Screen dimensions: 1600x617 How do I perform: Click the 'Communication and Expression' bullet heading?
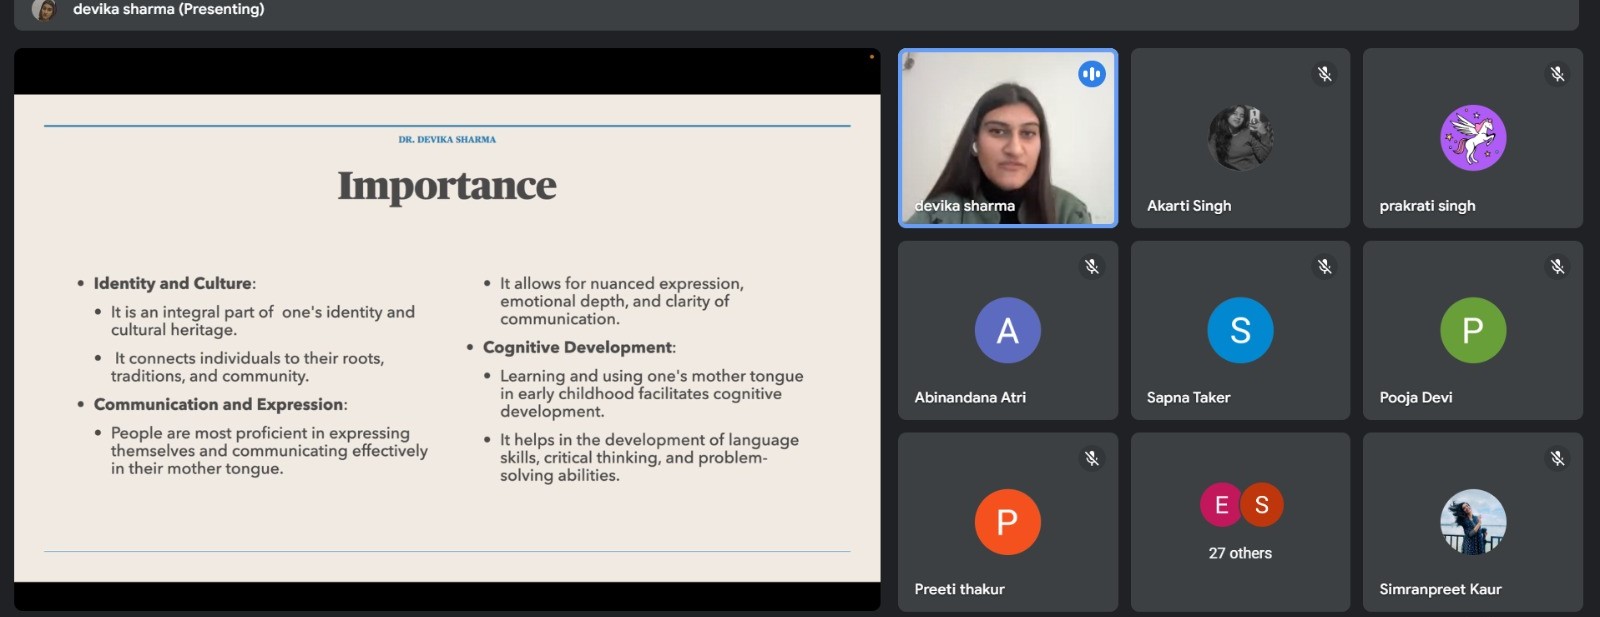pos(220,405)
